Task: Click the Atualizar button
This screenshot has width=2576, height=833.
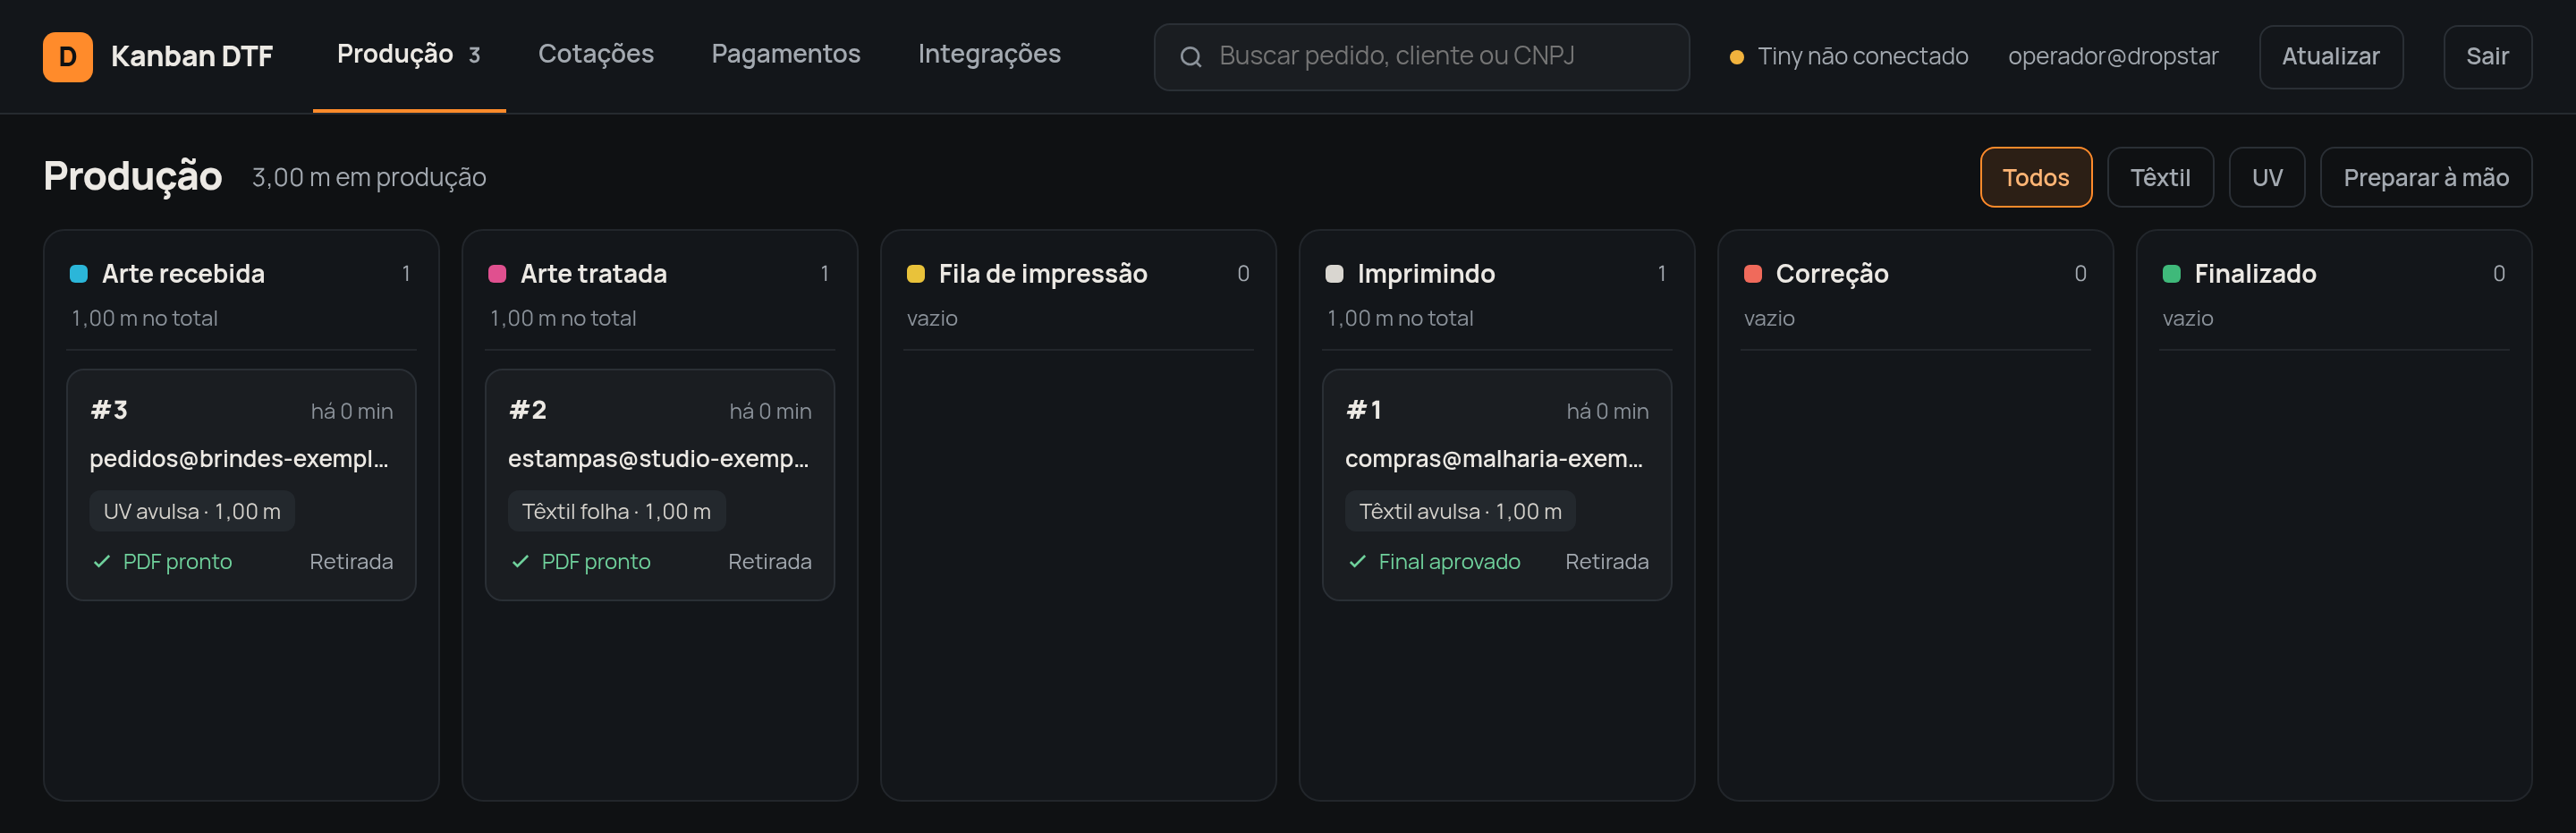Action: pyautogui.click(x=2330, y=57)
